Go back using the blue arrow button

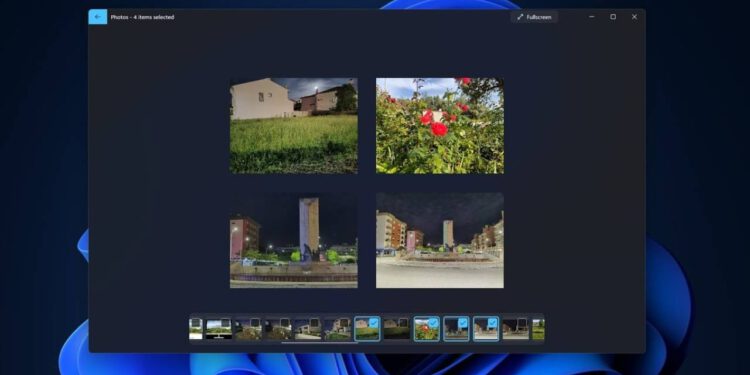pyautogui.click(x=98, y=17)
